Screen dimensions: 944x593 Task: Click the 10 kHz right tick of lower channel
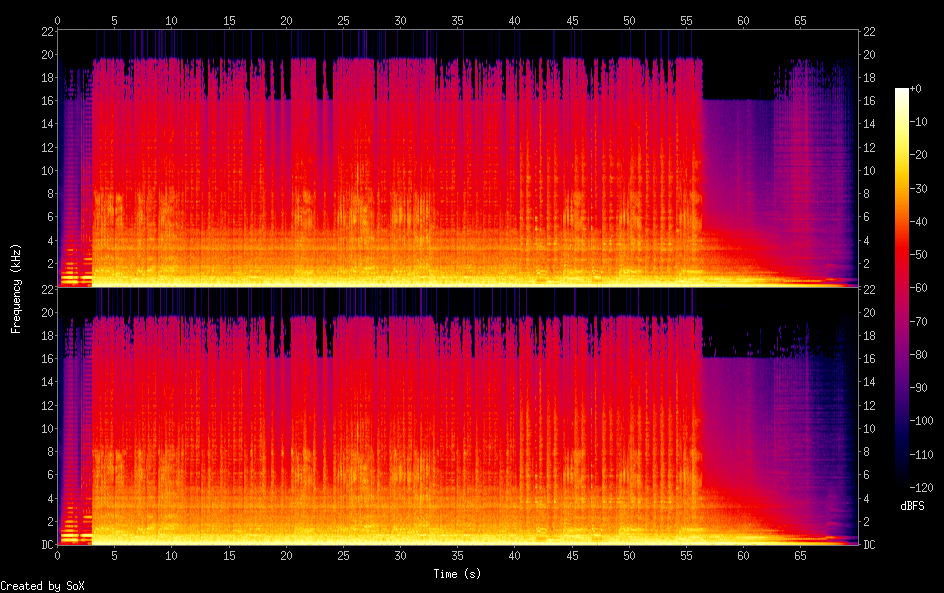click(x=870, y=428)
